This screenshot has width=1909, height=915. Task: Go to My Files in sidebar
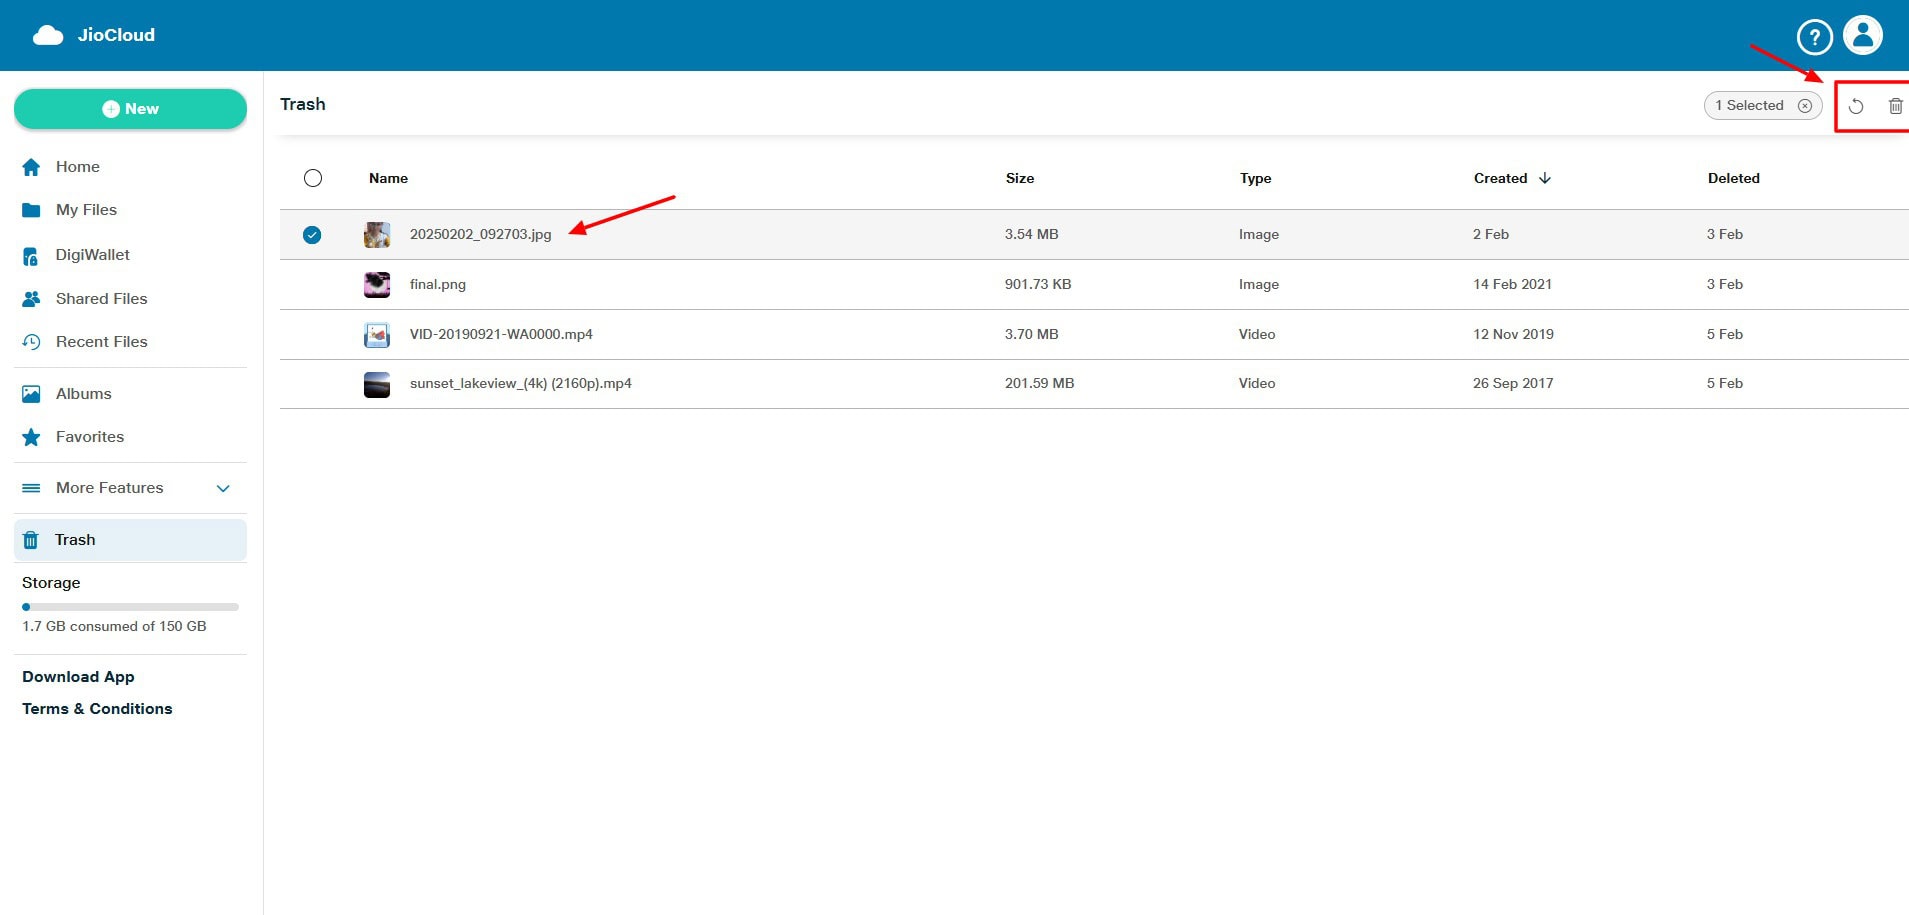[x=86, y=210]
